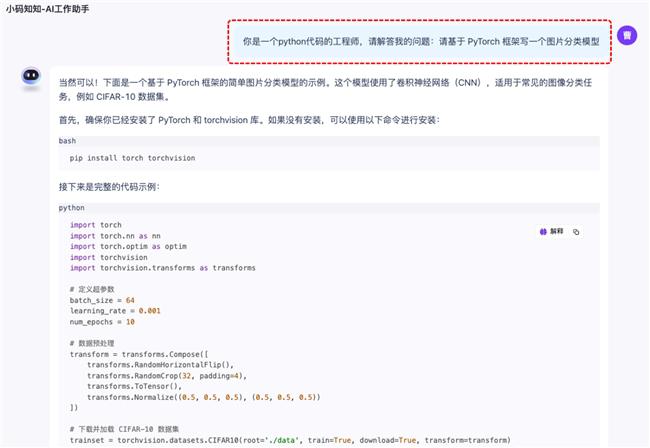Click the bash code block label
Image resolution: width=650 pixels, height=448 pixels.
(67, 141)
